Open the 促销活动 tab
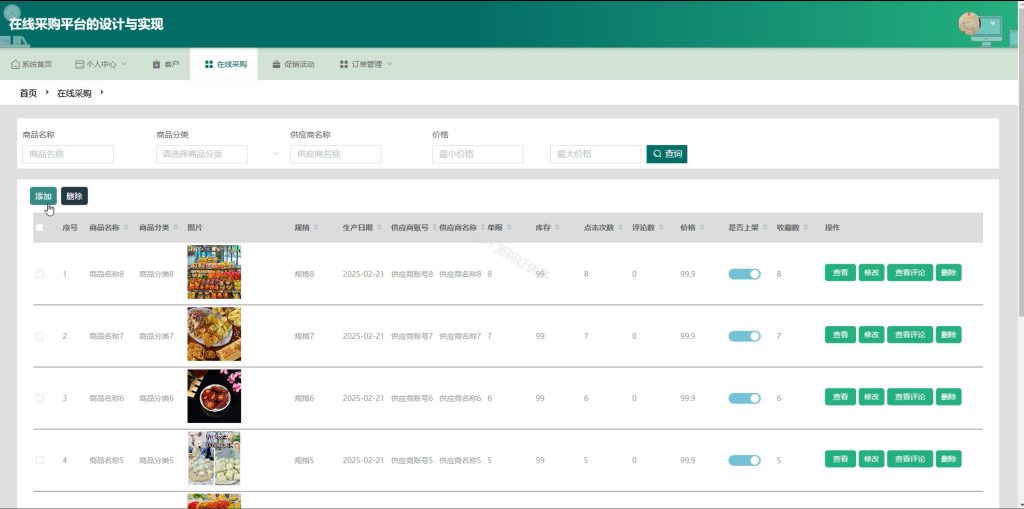1024x509 pixels. pyautogui.click(x=293, y=64)
